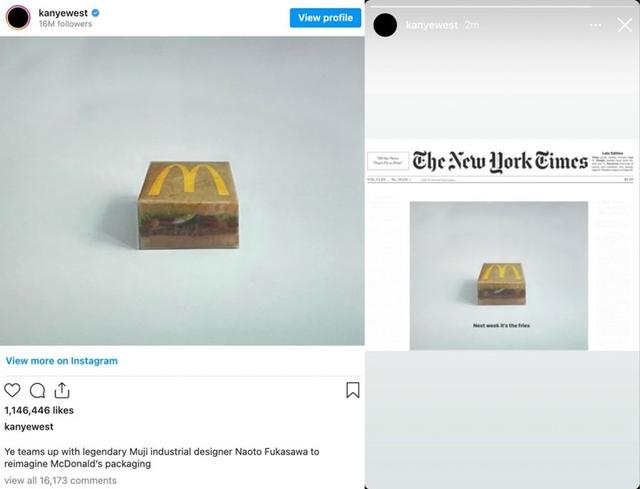Save the post with the bookmark icon

(352, 390)
